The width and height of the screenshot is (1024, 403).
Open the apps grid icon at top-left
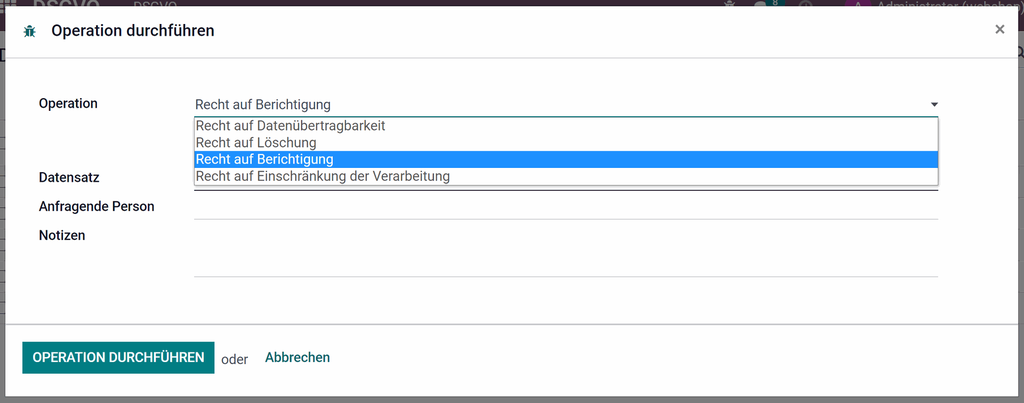tap(10, 3)
